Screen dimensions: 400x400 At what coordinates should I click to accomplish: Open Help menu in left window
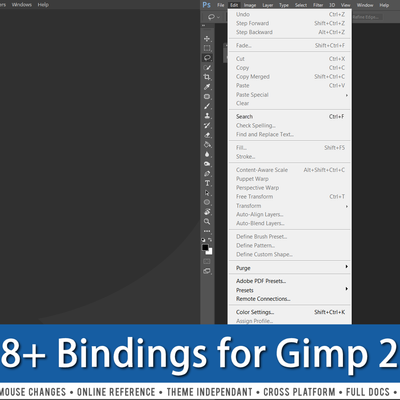point(43,5)
